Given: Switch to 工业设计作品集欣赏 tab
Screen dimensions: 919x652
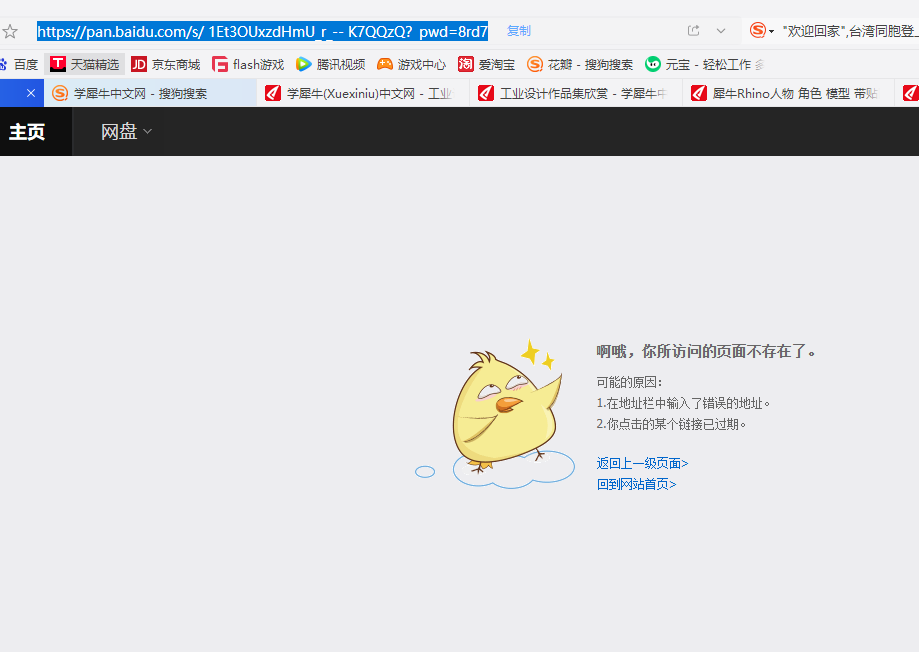Looking at the screenshot, I should click(576, 93).
